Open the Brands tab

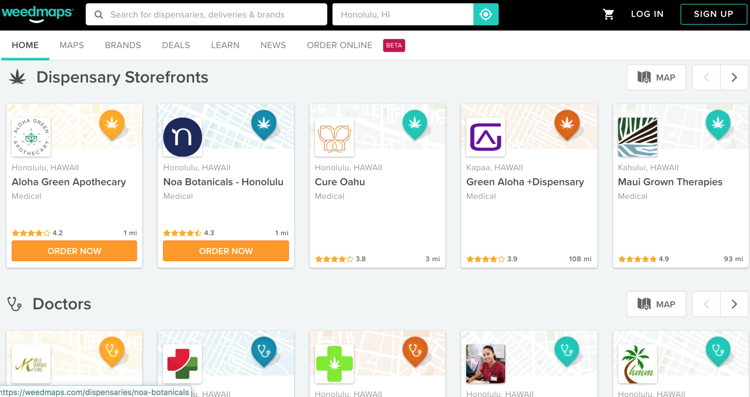click(x=123, y=45)
